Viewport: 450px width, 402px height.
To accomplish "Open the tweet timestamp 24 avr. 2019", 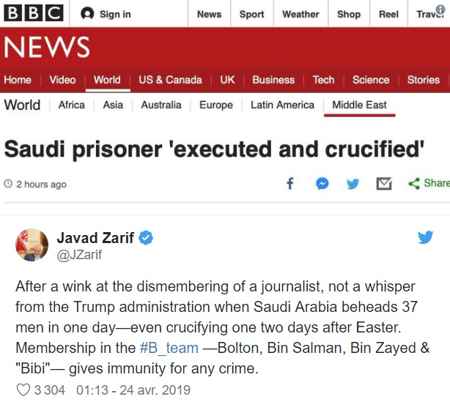I will click(x=133, y=390).
